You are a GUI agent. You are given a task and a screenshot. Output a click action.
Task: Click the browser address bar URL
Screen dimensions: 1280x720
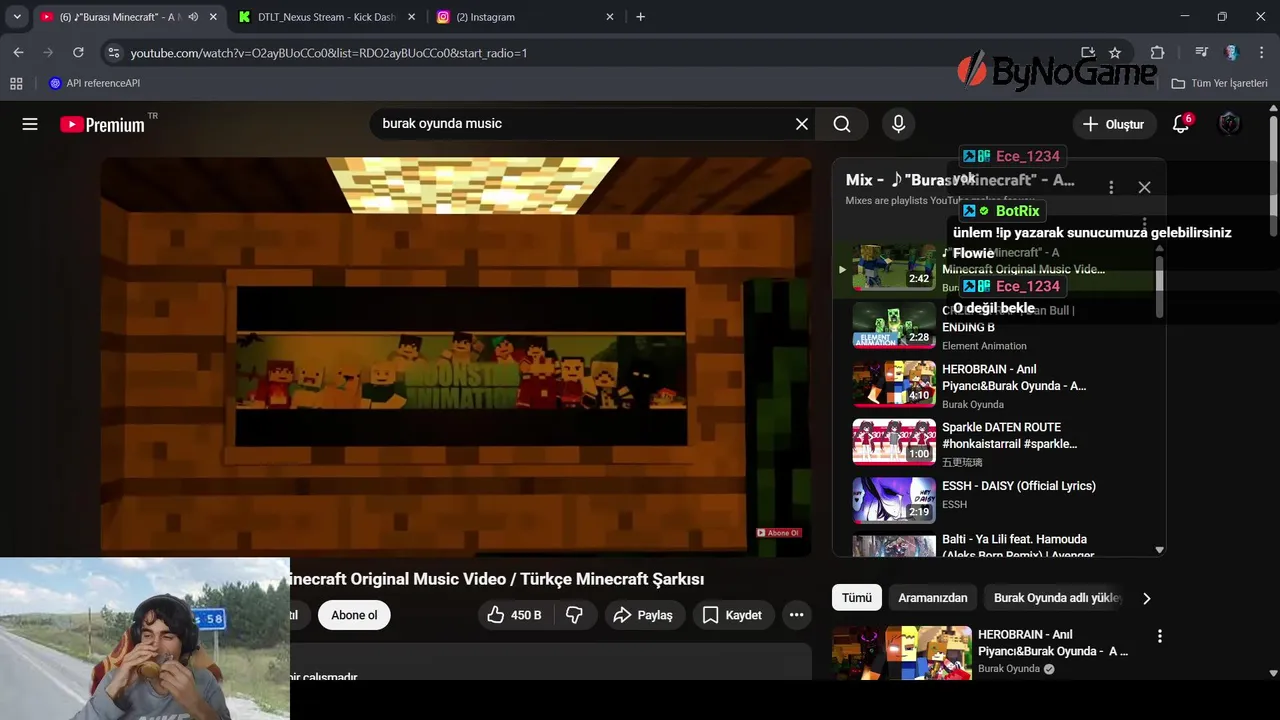(x=328, y=52)
